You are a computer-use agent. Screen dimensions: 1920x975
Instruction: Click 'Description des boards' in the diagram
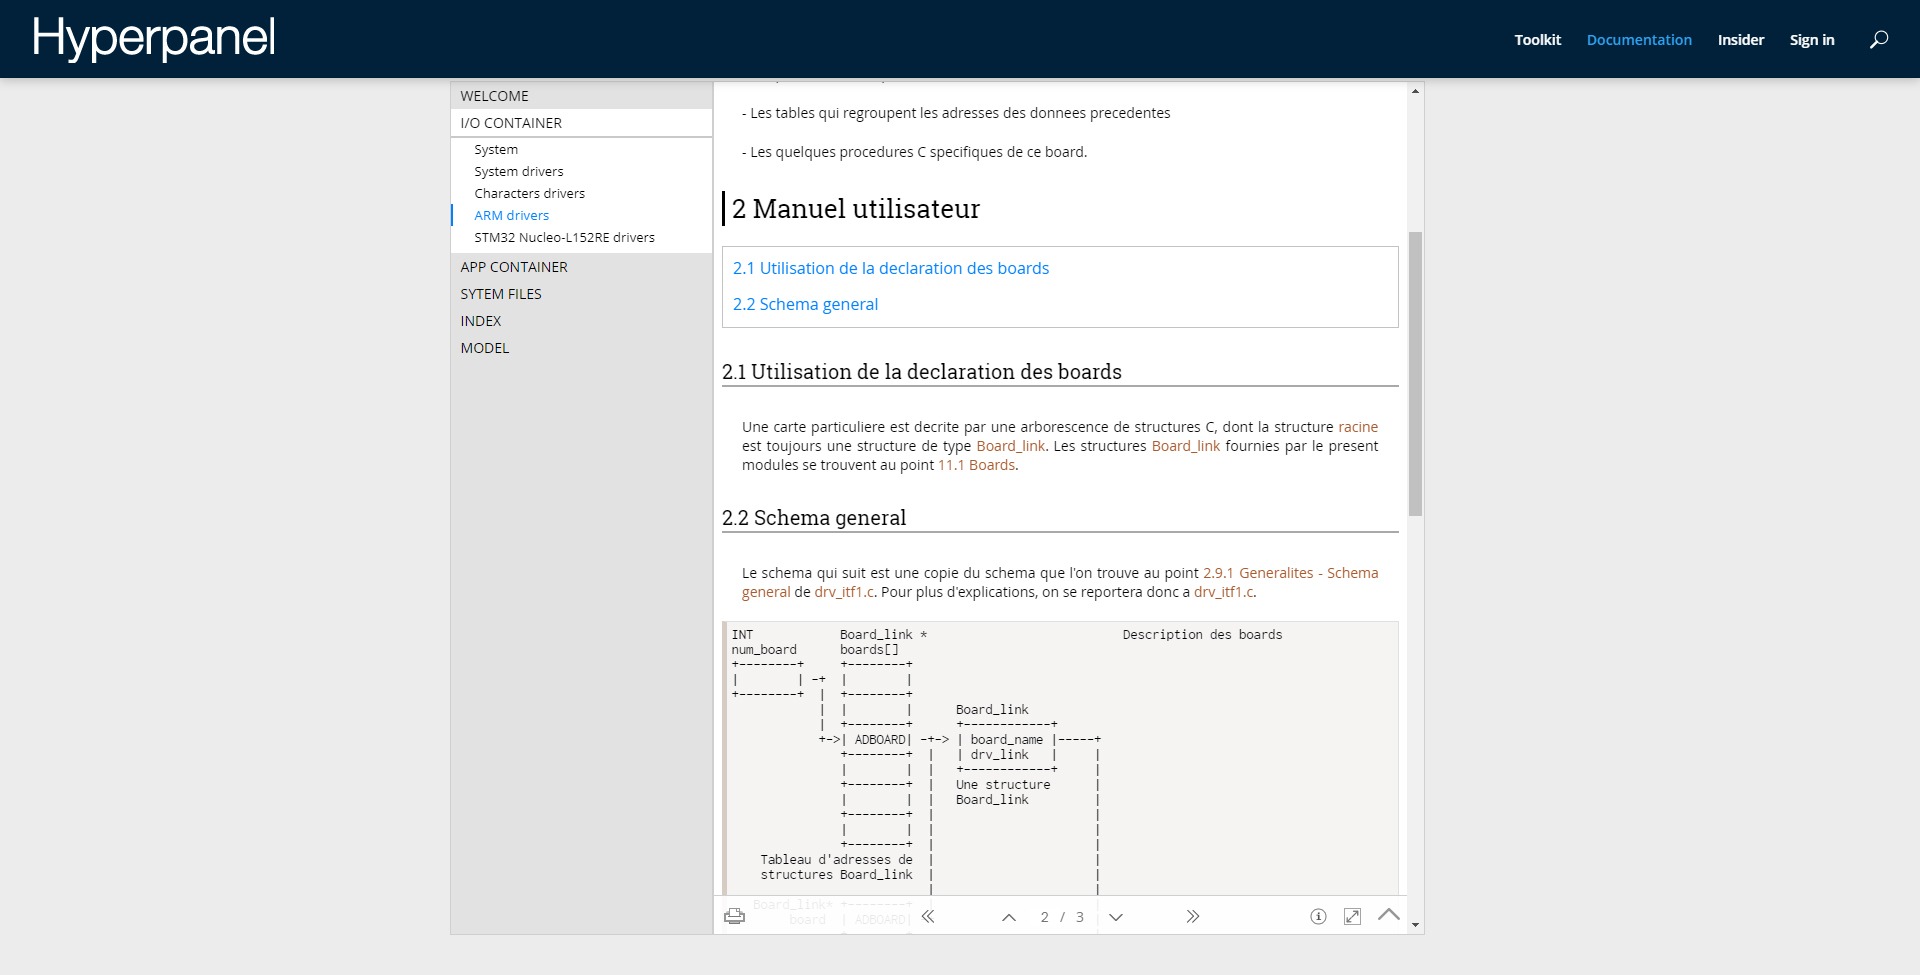pyautogui.click(x=1202, y=635)
